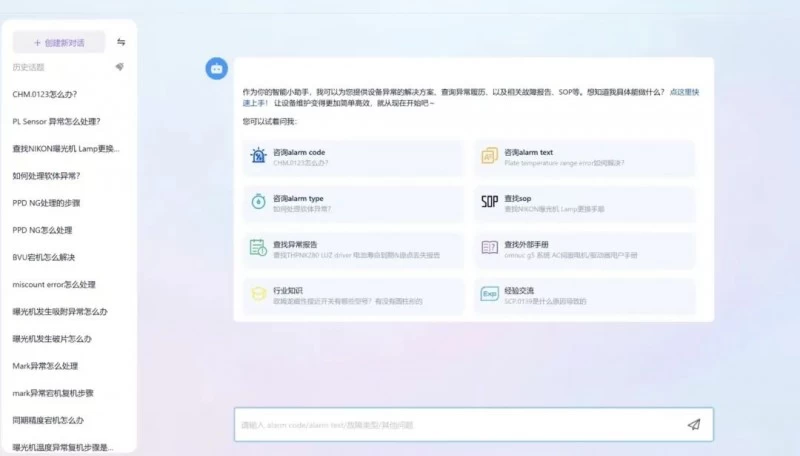
Task: Open history item Mark异常怎么处理
Action: (x=45, y=366)
